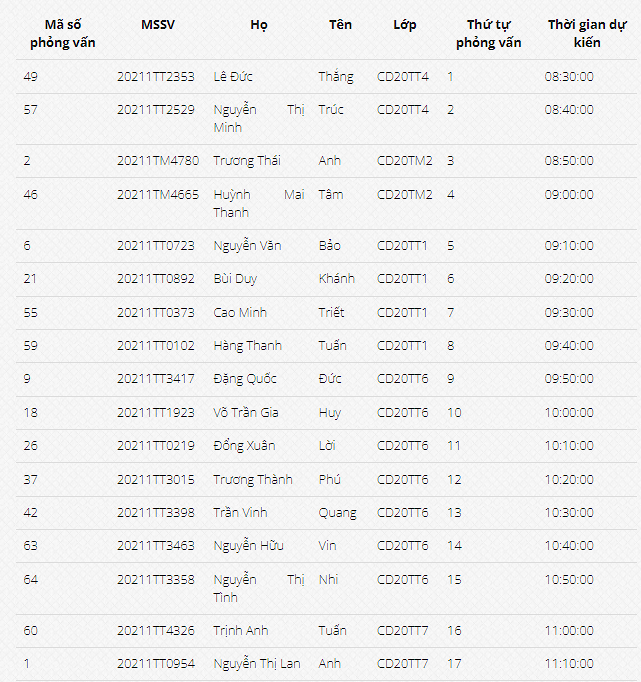Select student ID 20211TT2353
This screenshot has width=641, height=682.
pos(156,77)
